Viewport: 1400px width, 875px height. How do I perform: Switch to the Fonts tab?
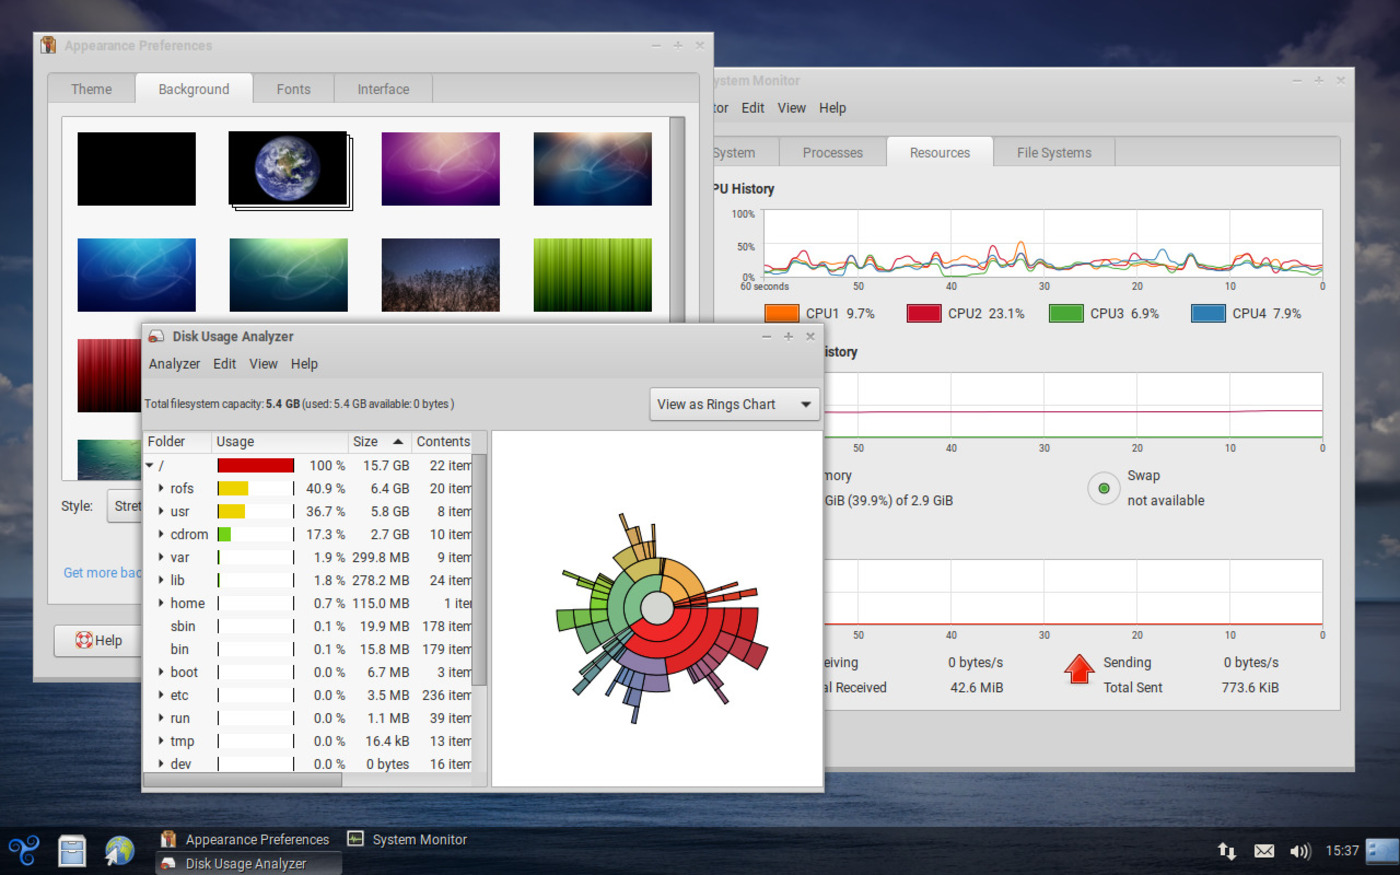293,89
